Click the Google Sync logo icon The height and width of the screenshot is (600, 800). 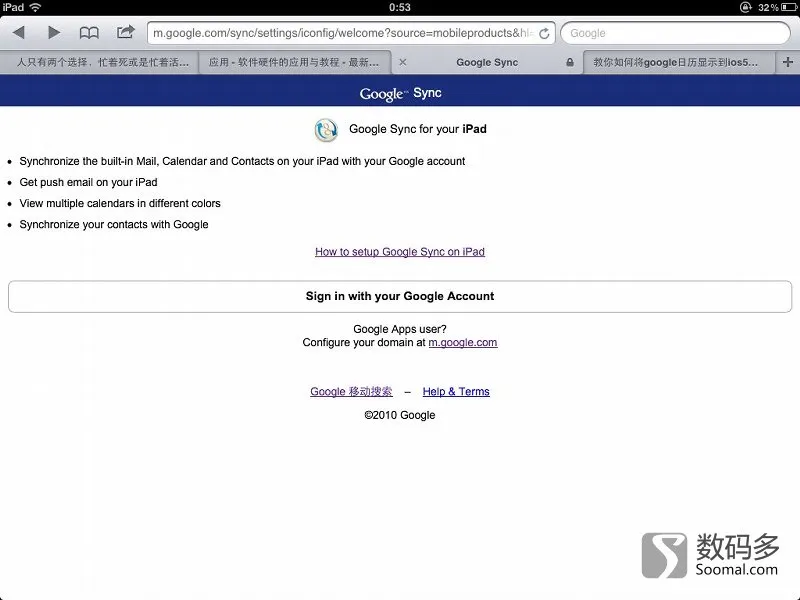326,130
